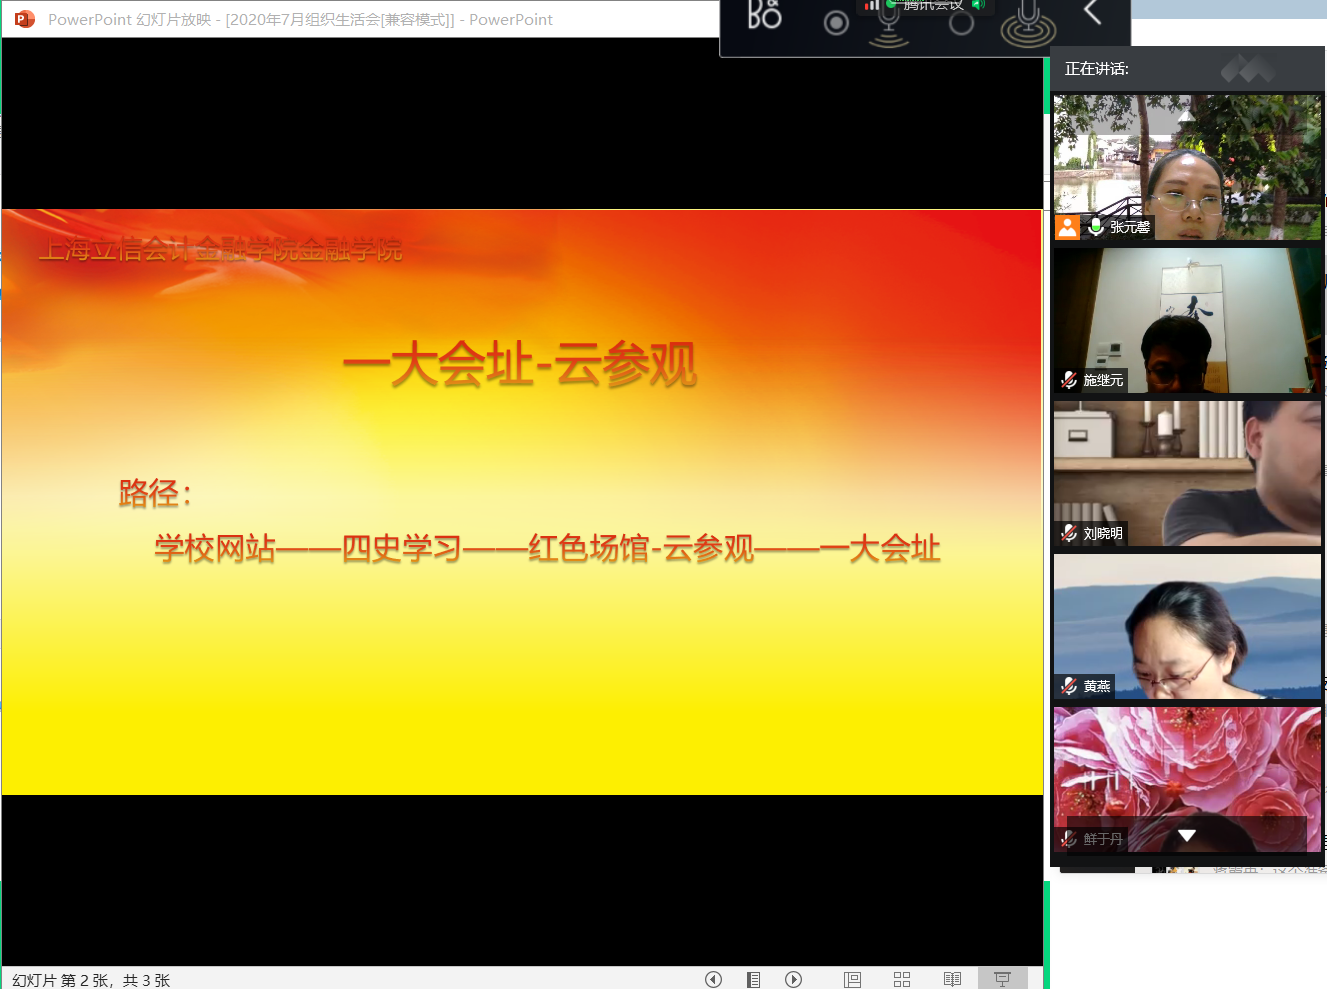Click the next slide arrow in status bar
1327x989 pixels.
(793, 980)
